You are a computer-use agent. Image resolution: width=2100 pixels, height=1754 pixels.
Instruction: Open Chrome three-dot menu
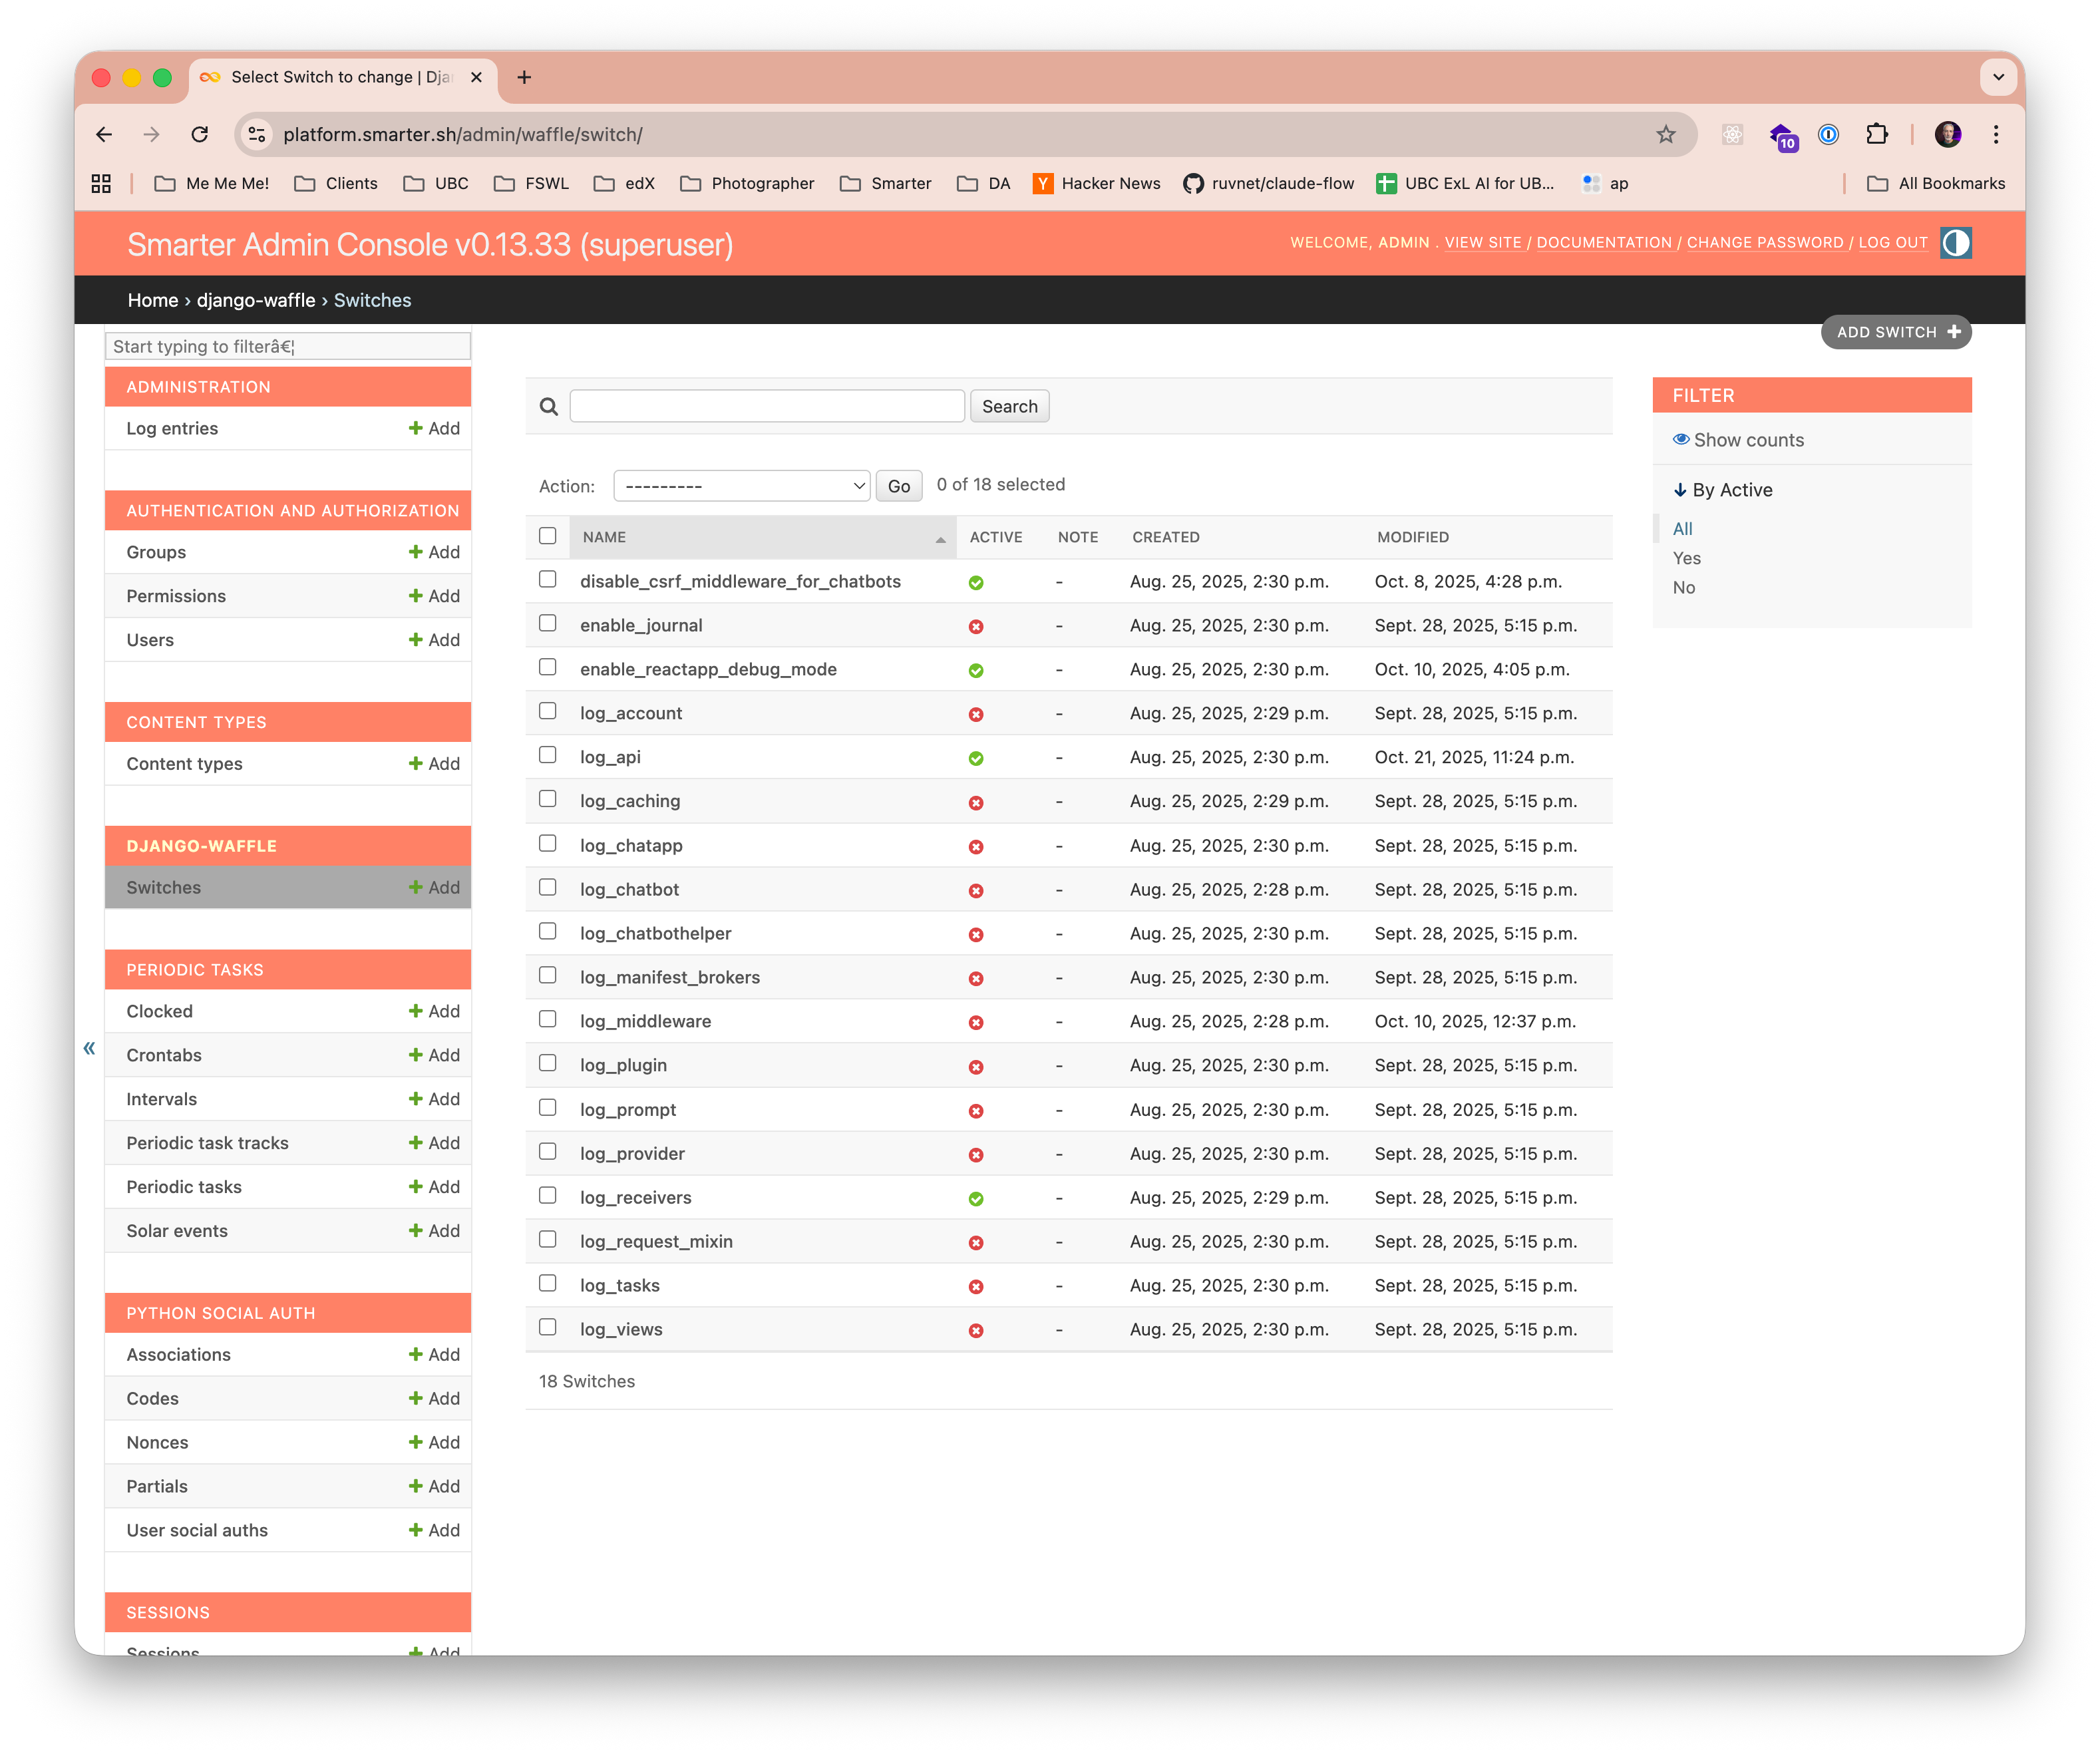tap(1995, 134)
